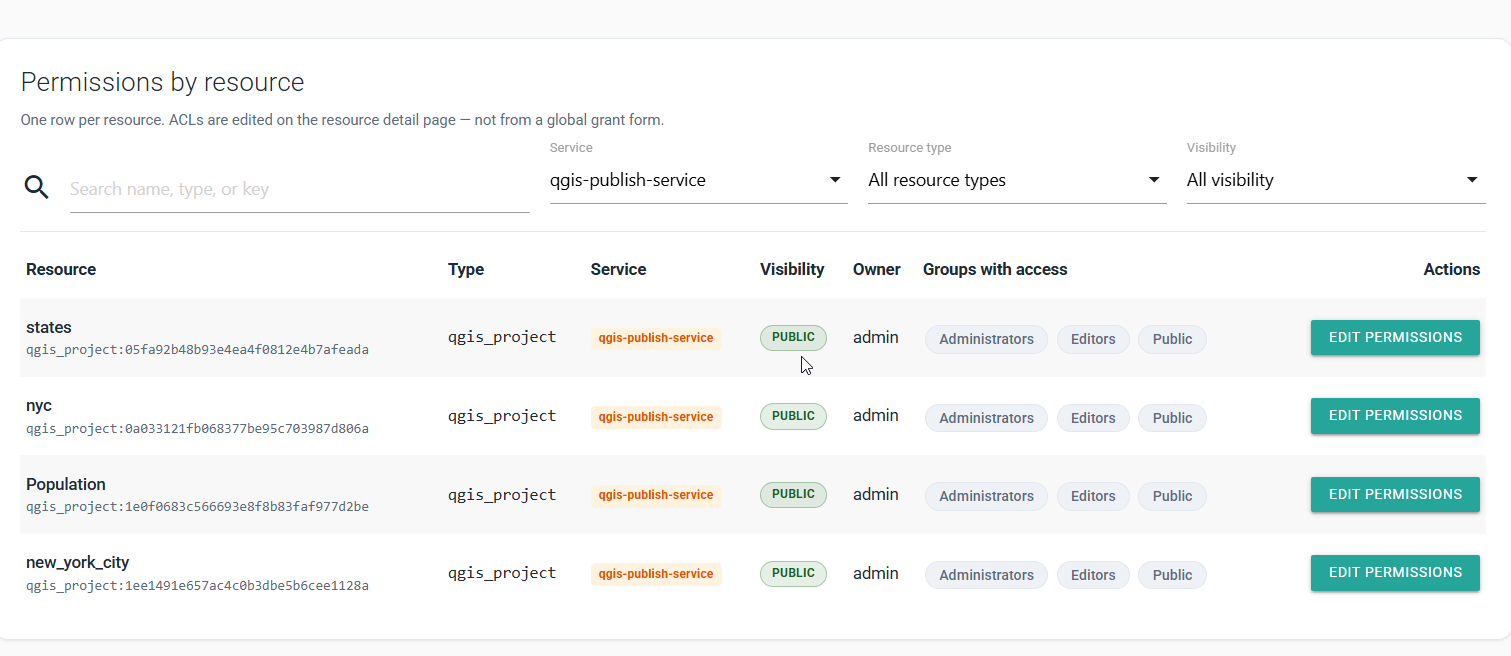
Task: Click Public group chip in nyc row
Action: pyautogui.click(x=1172, y=418)
